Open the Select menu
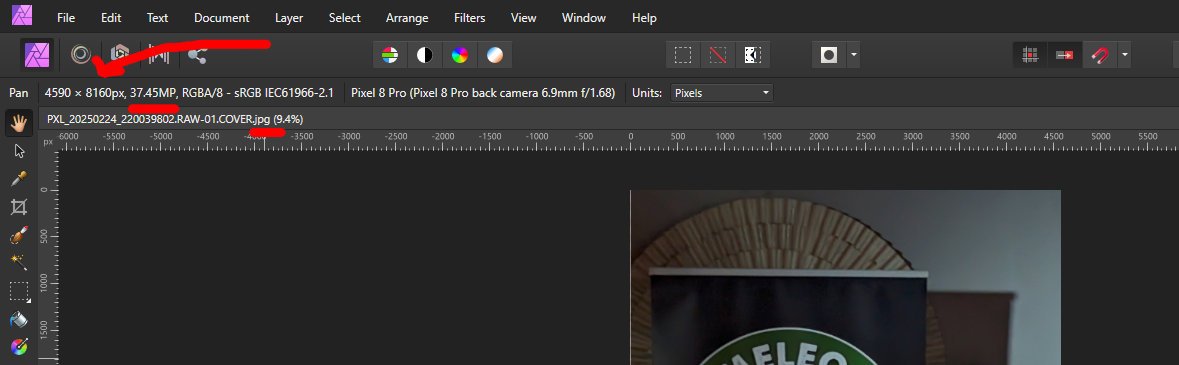The height and width of the screenshot is (365, 1179). (344, 17)
